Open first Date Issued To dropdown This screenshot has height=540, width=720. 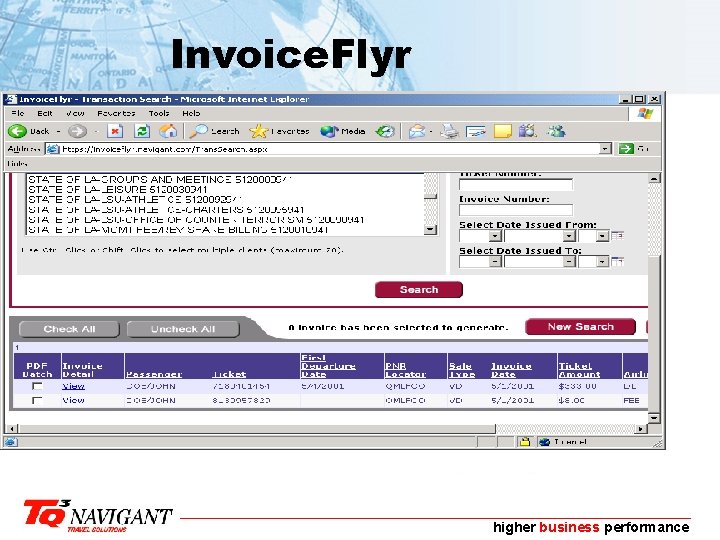495,262
